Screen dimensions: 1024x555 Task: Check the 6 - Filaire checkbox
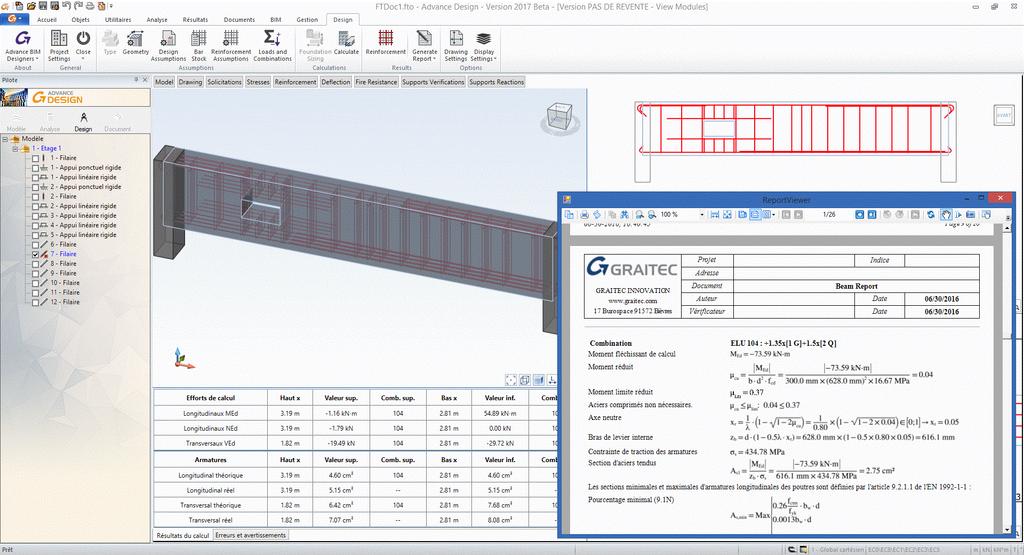tap(35, 244)
